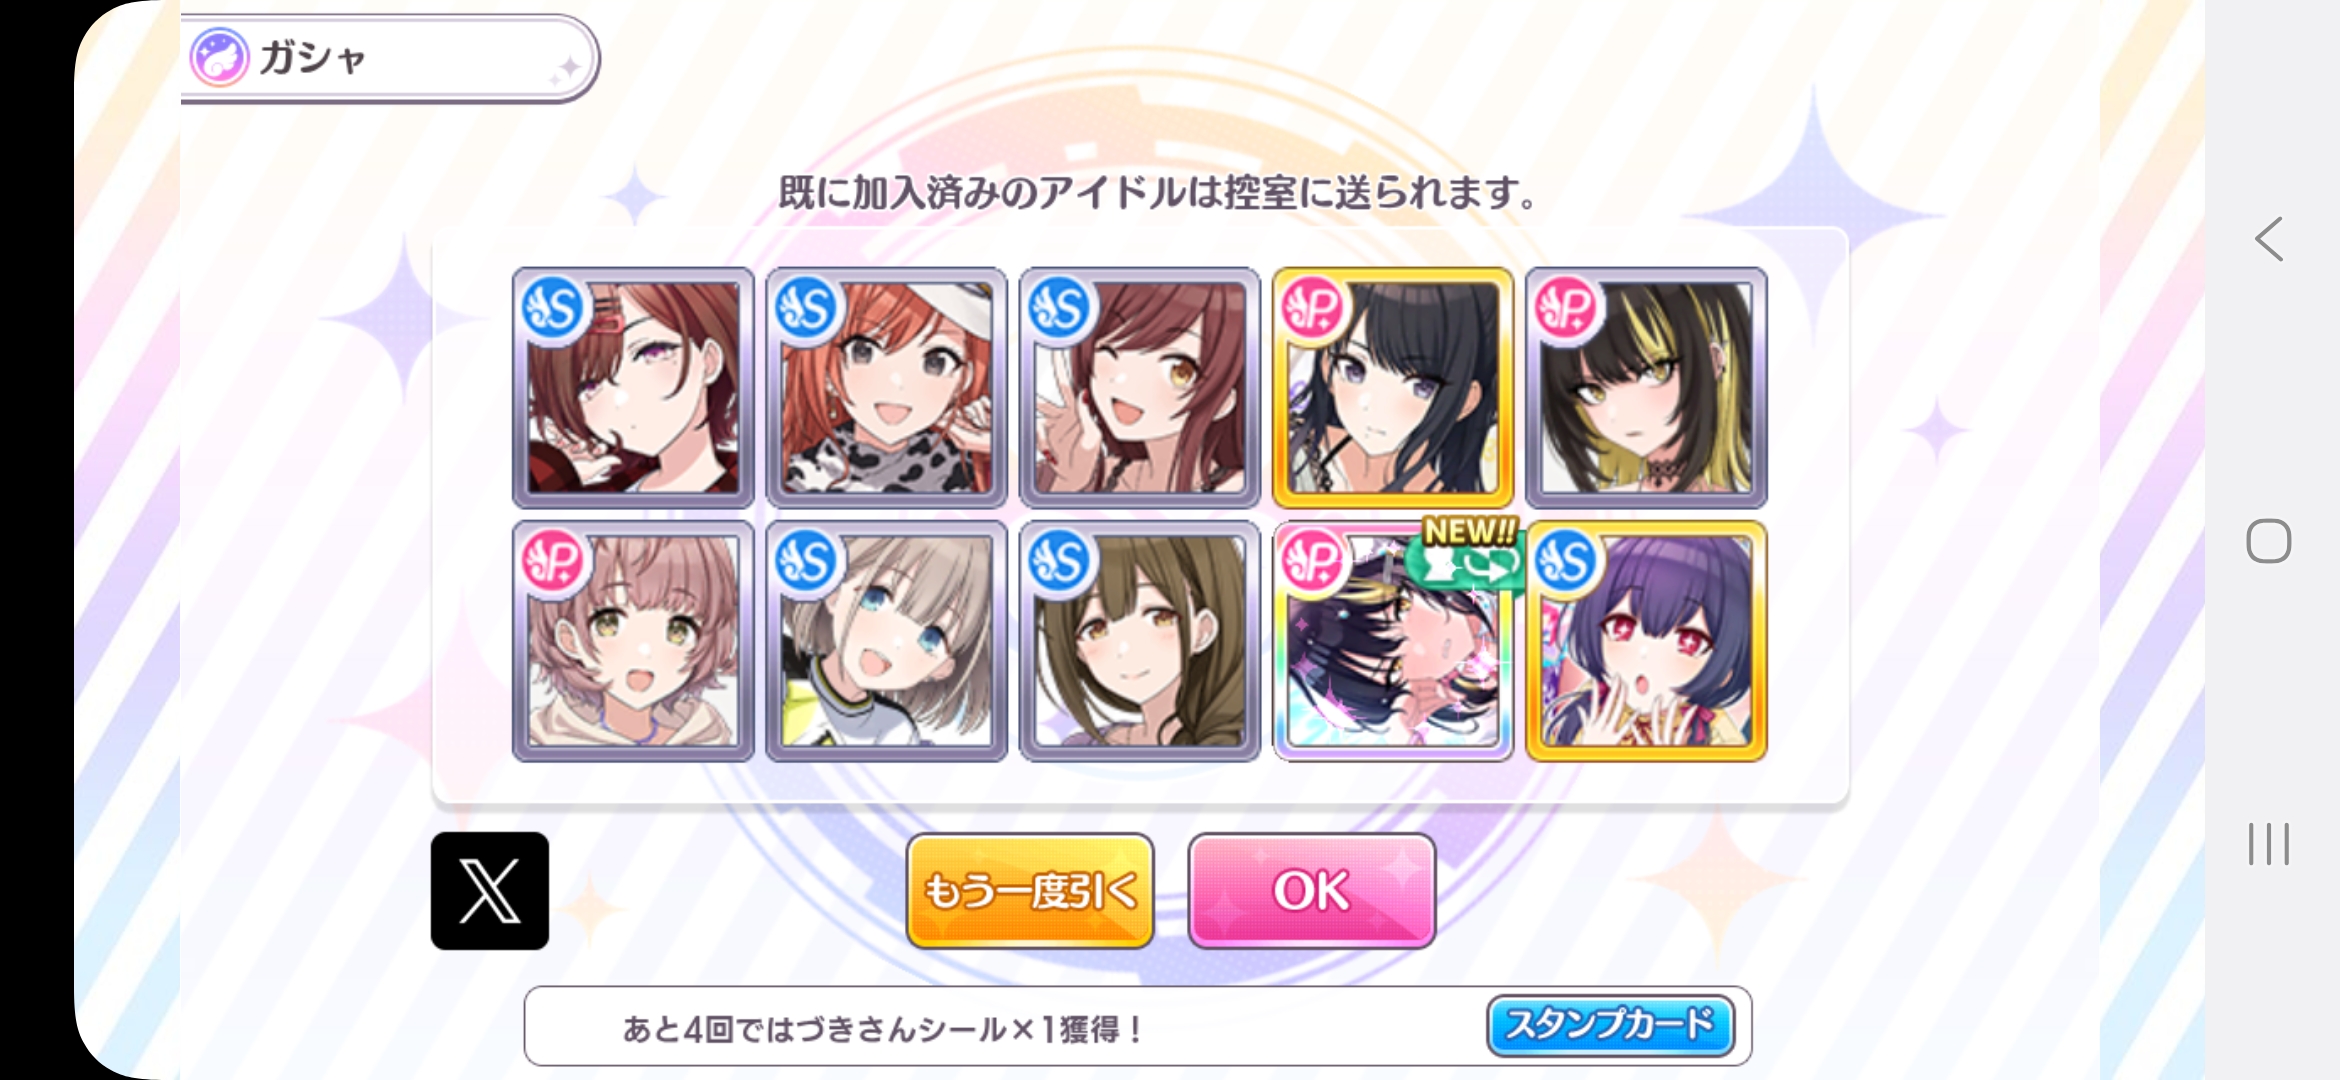
Task: Tap the NEW!! badge on idol card
Action: (1469, 532)
